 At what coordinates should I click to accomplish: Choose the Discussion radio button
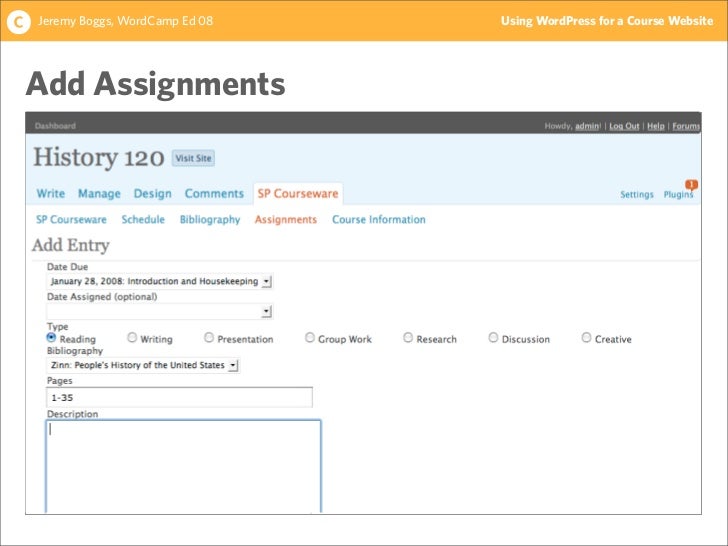pos(493,338)
